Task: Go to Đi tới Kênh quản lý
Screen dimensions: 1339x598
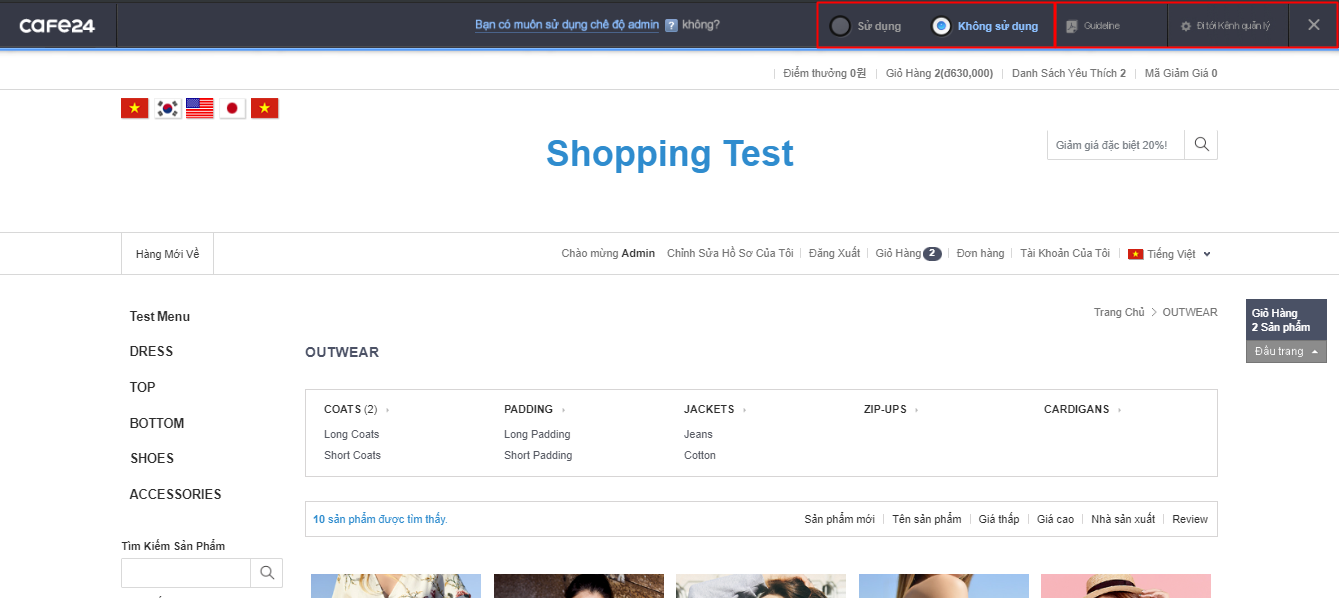Action: [1225, 26]
